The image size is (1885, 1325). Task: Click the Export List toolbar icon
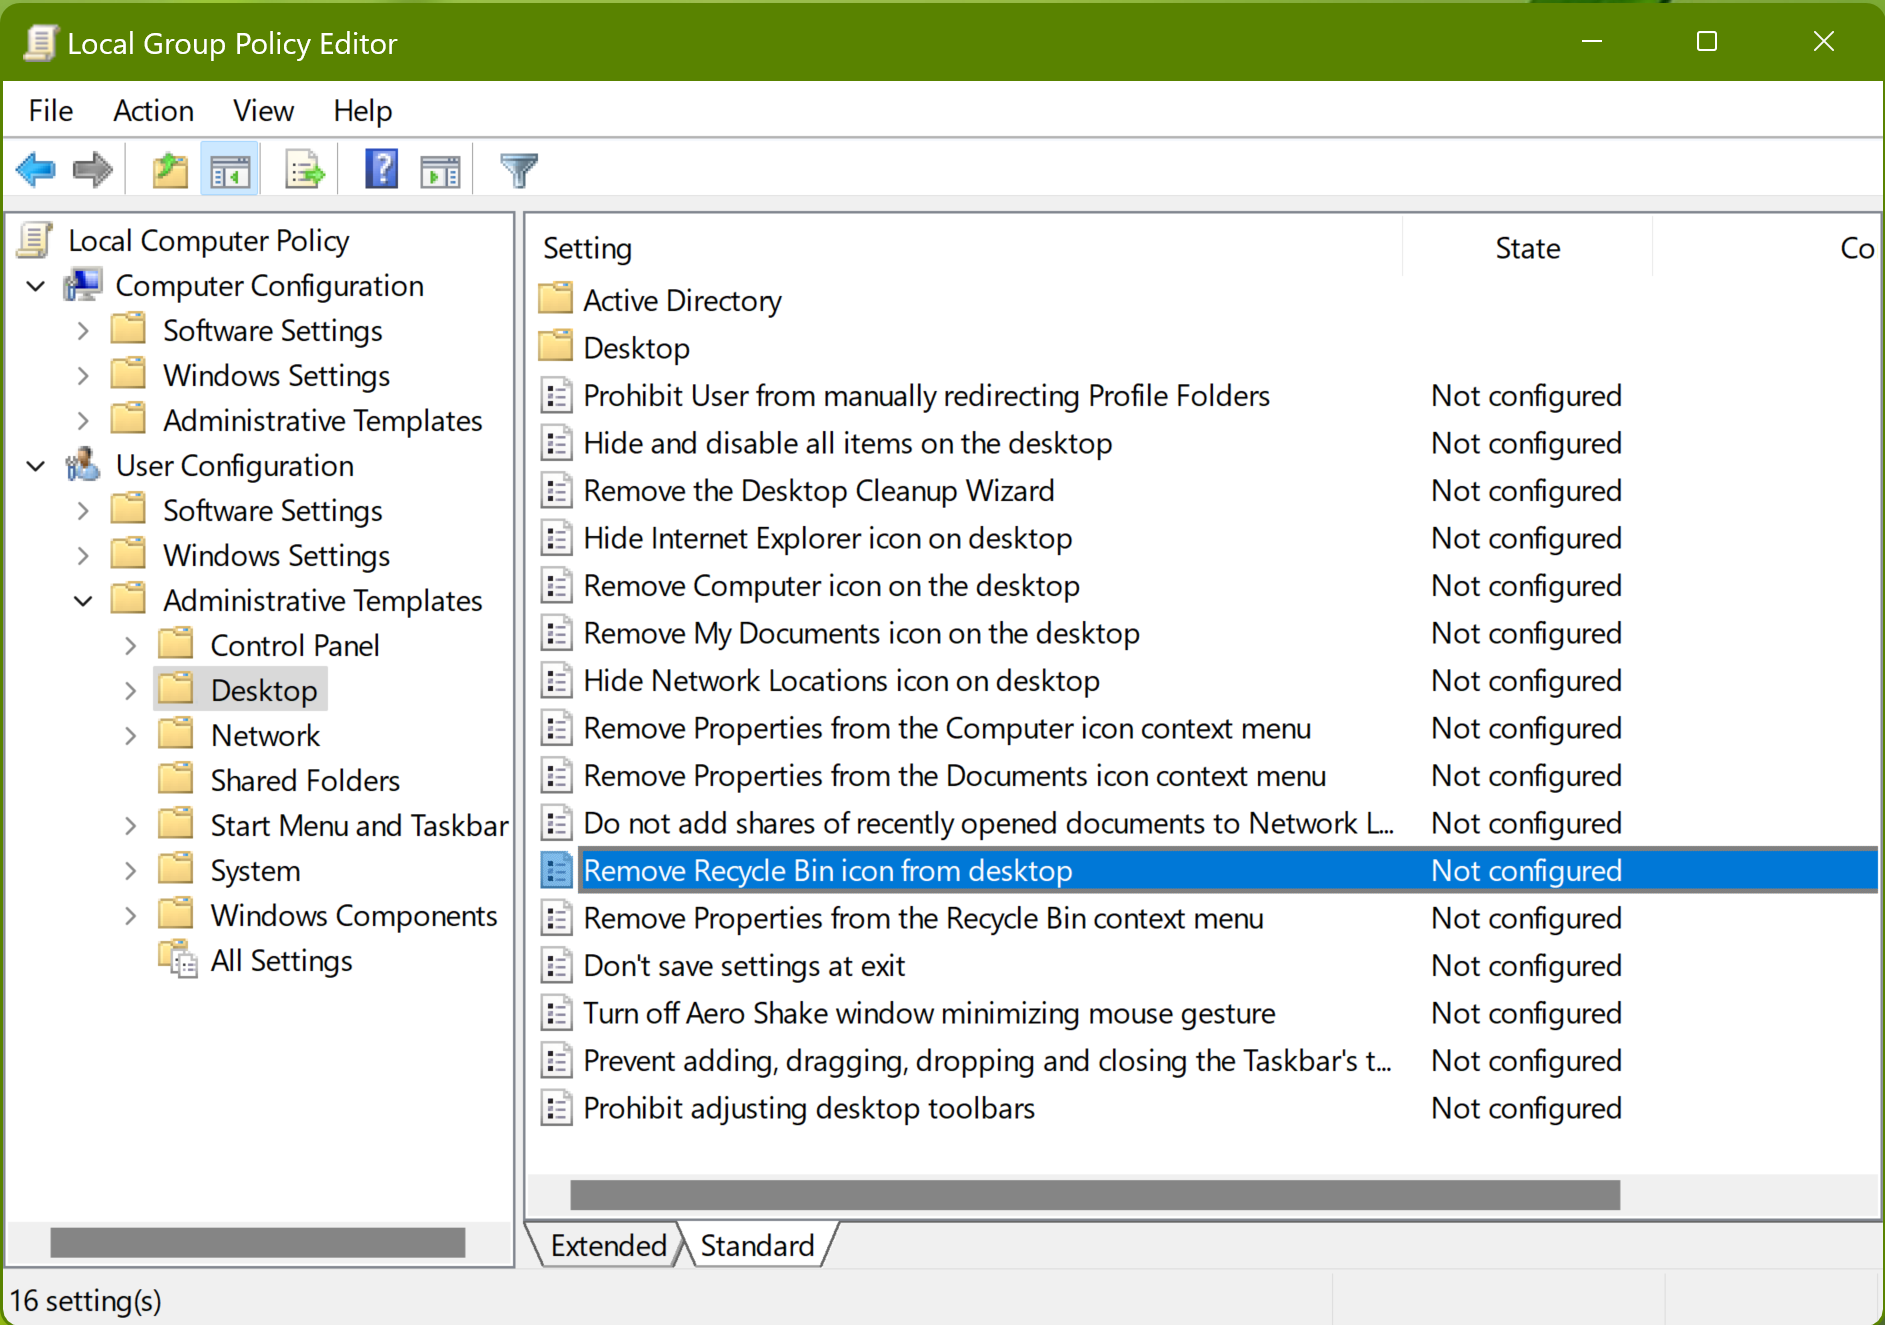tap(304, 170)
